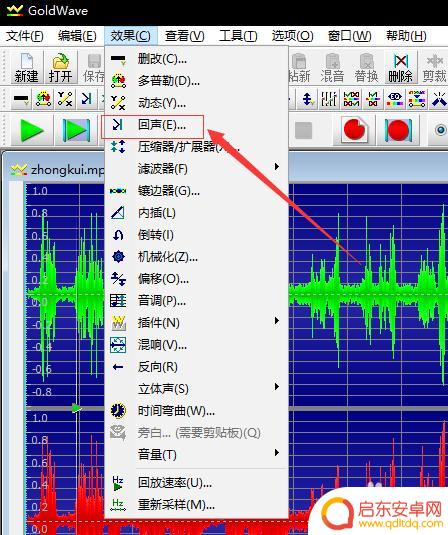Screen dimensions: 448x535
Task: Close the open 效果(C) menu
Action: pos(130,35)
